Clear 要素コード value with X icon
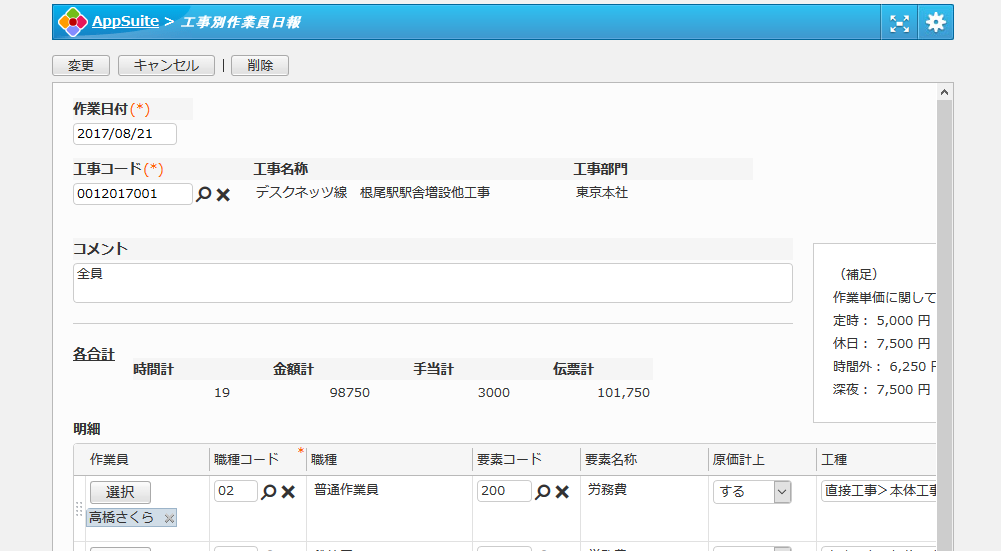Viewport: 1001px width, 551px height. tap(562, 492)
